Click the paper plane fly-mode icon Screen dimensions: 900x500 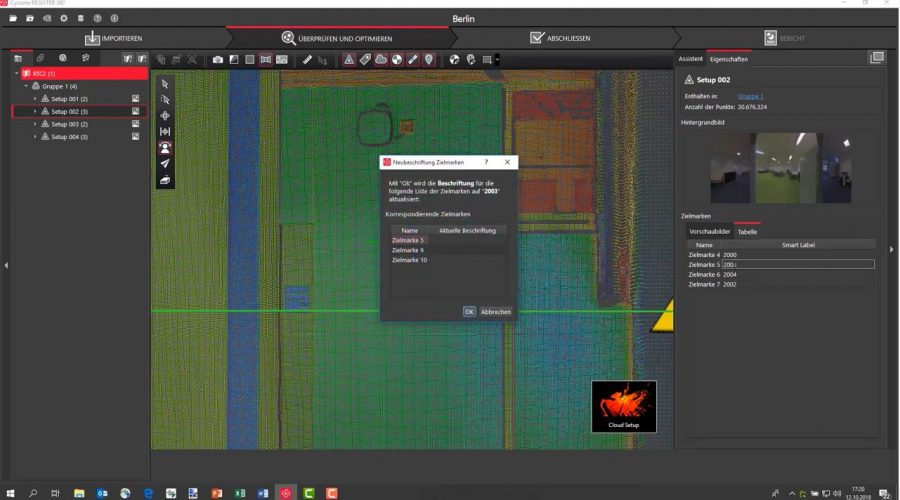(x=165, y=163)
